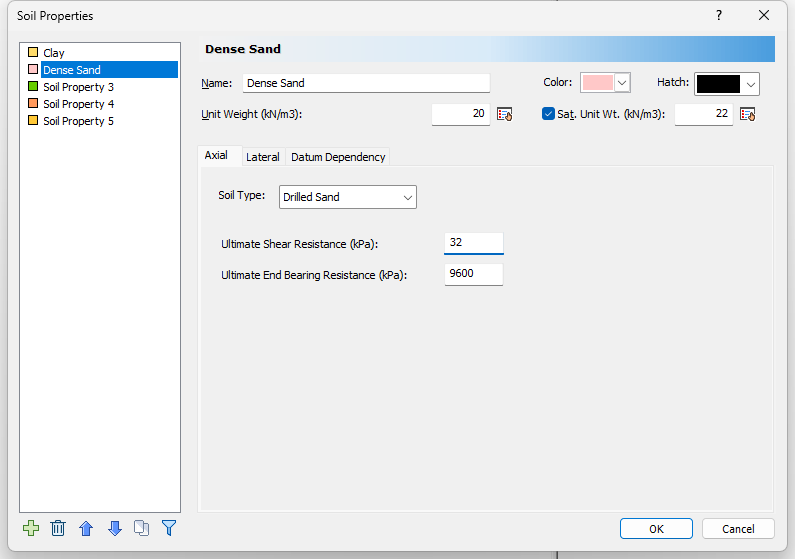Move soil down with the down arrow
The image size is (795, 559).
[x=114, y=528]
